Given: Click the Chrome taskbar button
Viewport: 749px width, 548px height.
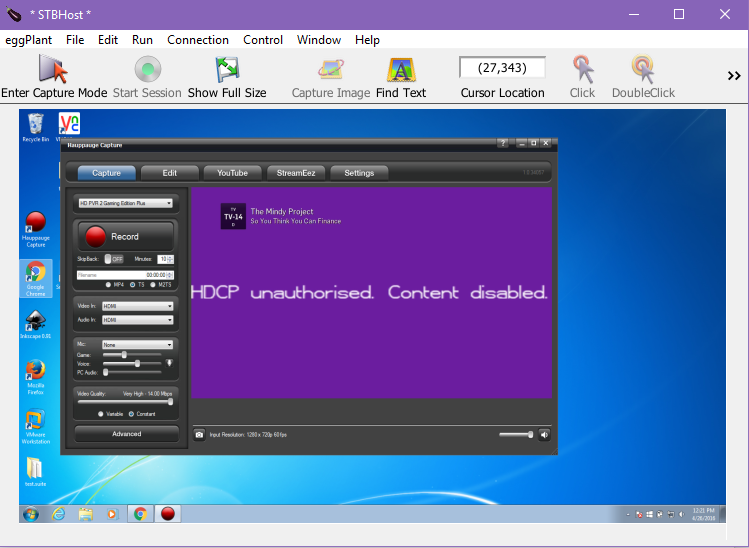Looking at the screenshot, I should click(140, 514).
